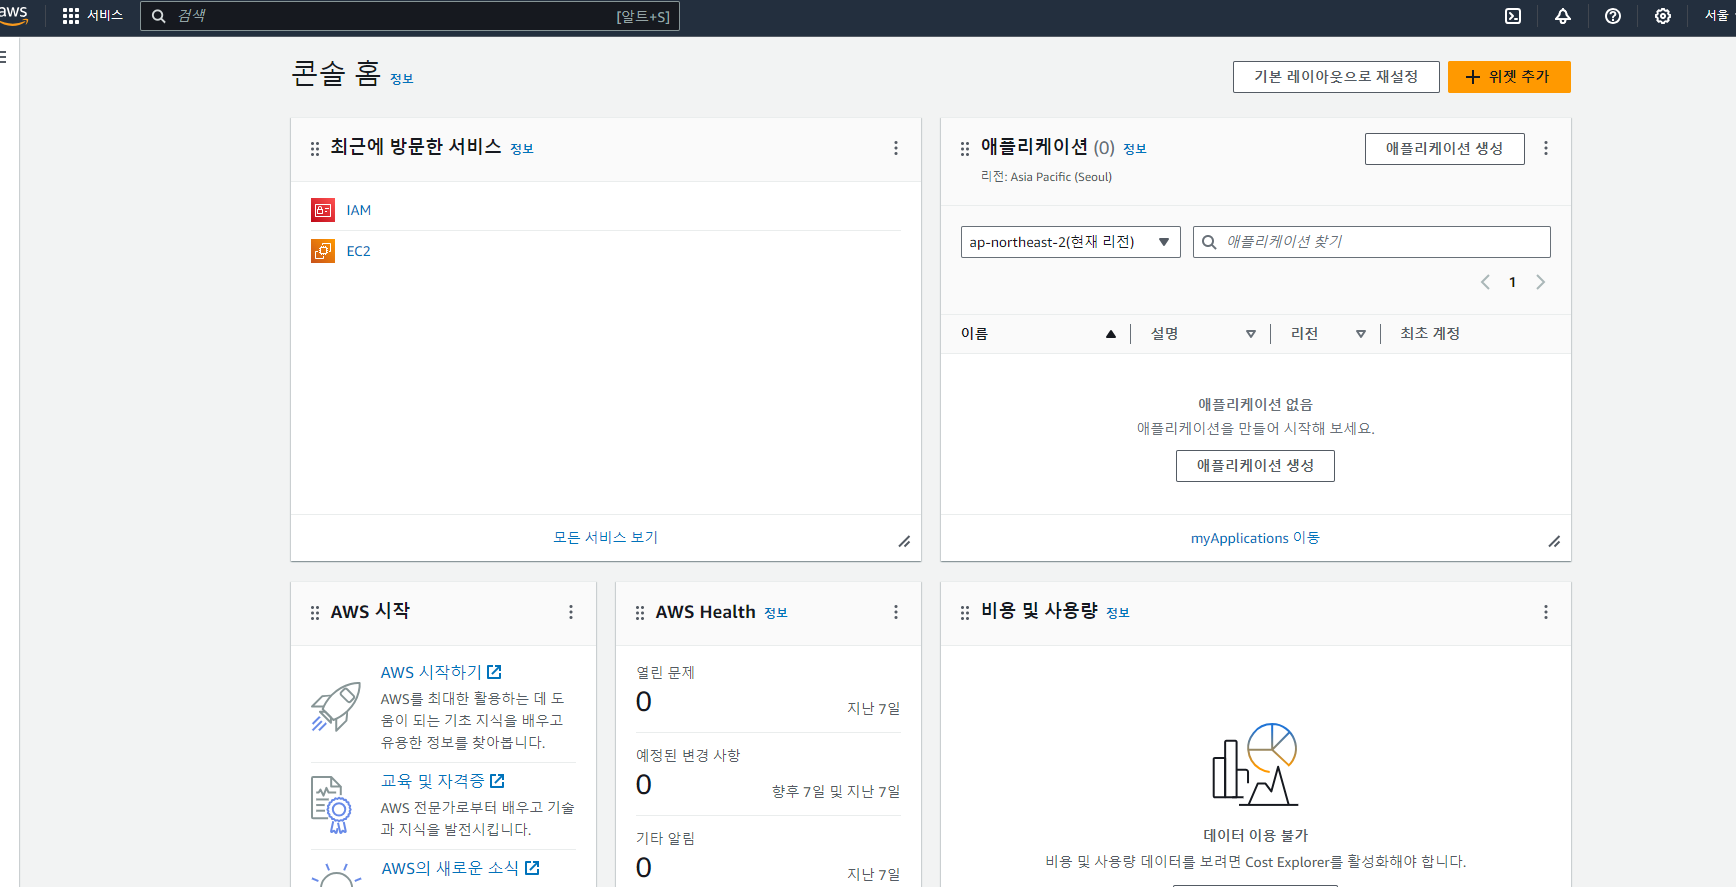
Task: Open the ap-northeast-2 region dropdown
Action: click(x=1071, y=242)
